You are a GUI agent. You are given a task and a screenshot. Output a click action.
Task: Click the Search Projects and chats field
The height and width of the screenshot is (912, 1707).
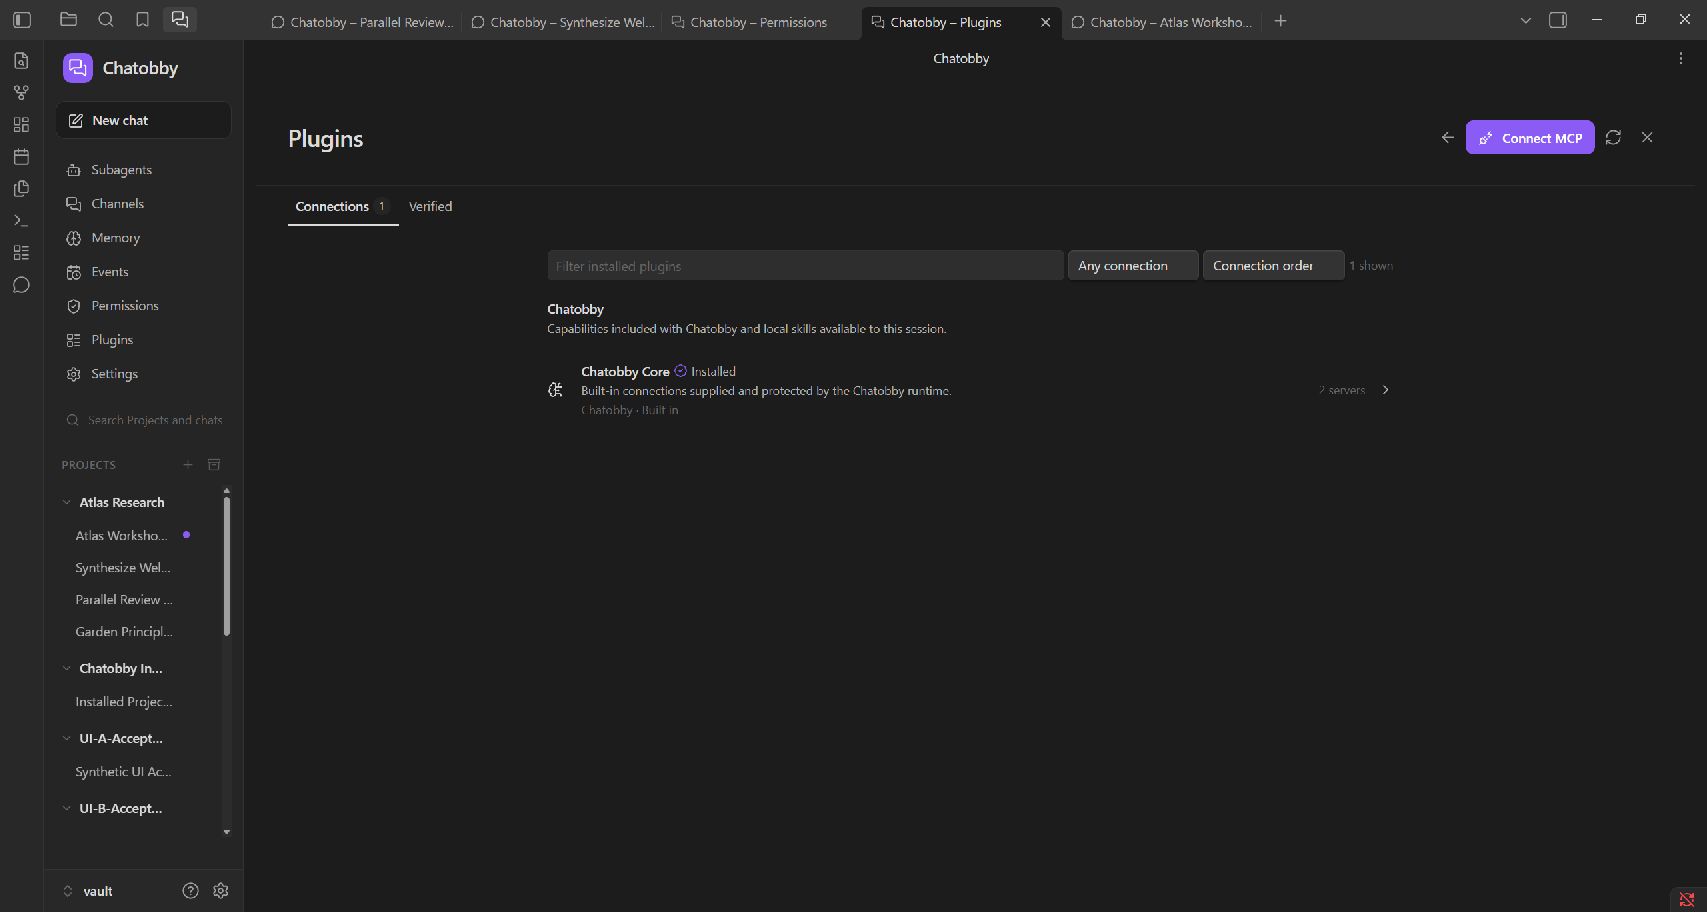tap(143, 420)
